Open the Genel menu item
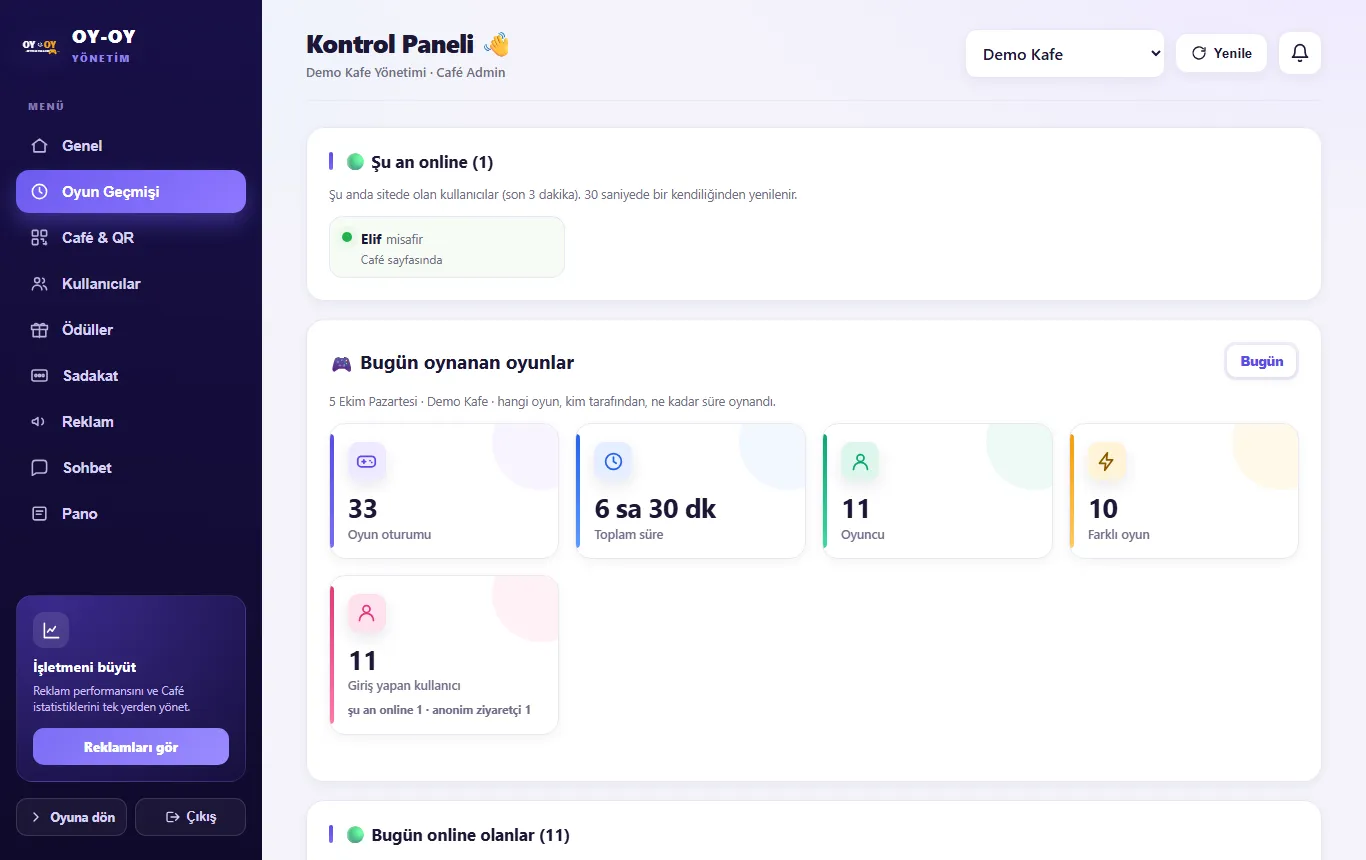 pos(131,146)
